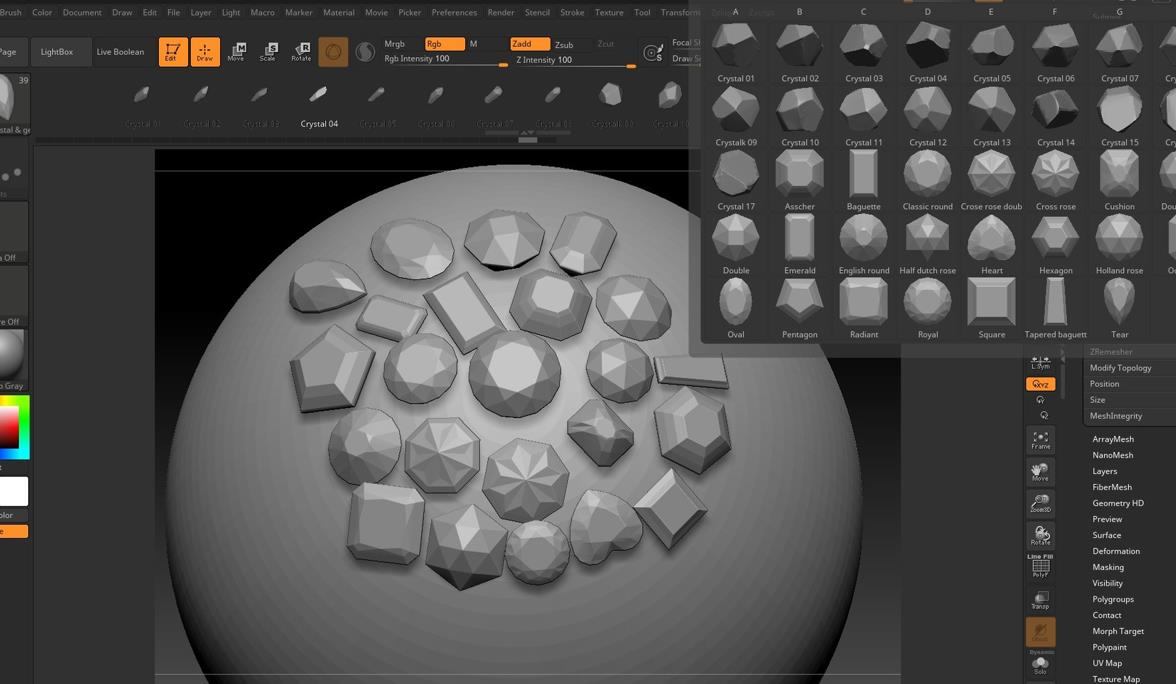
Task: Choose the Baguette gem brush
Action: (863, 180)
